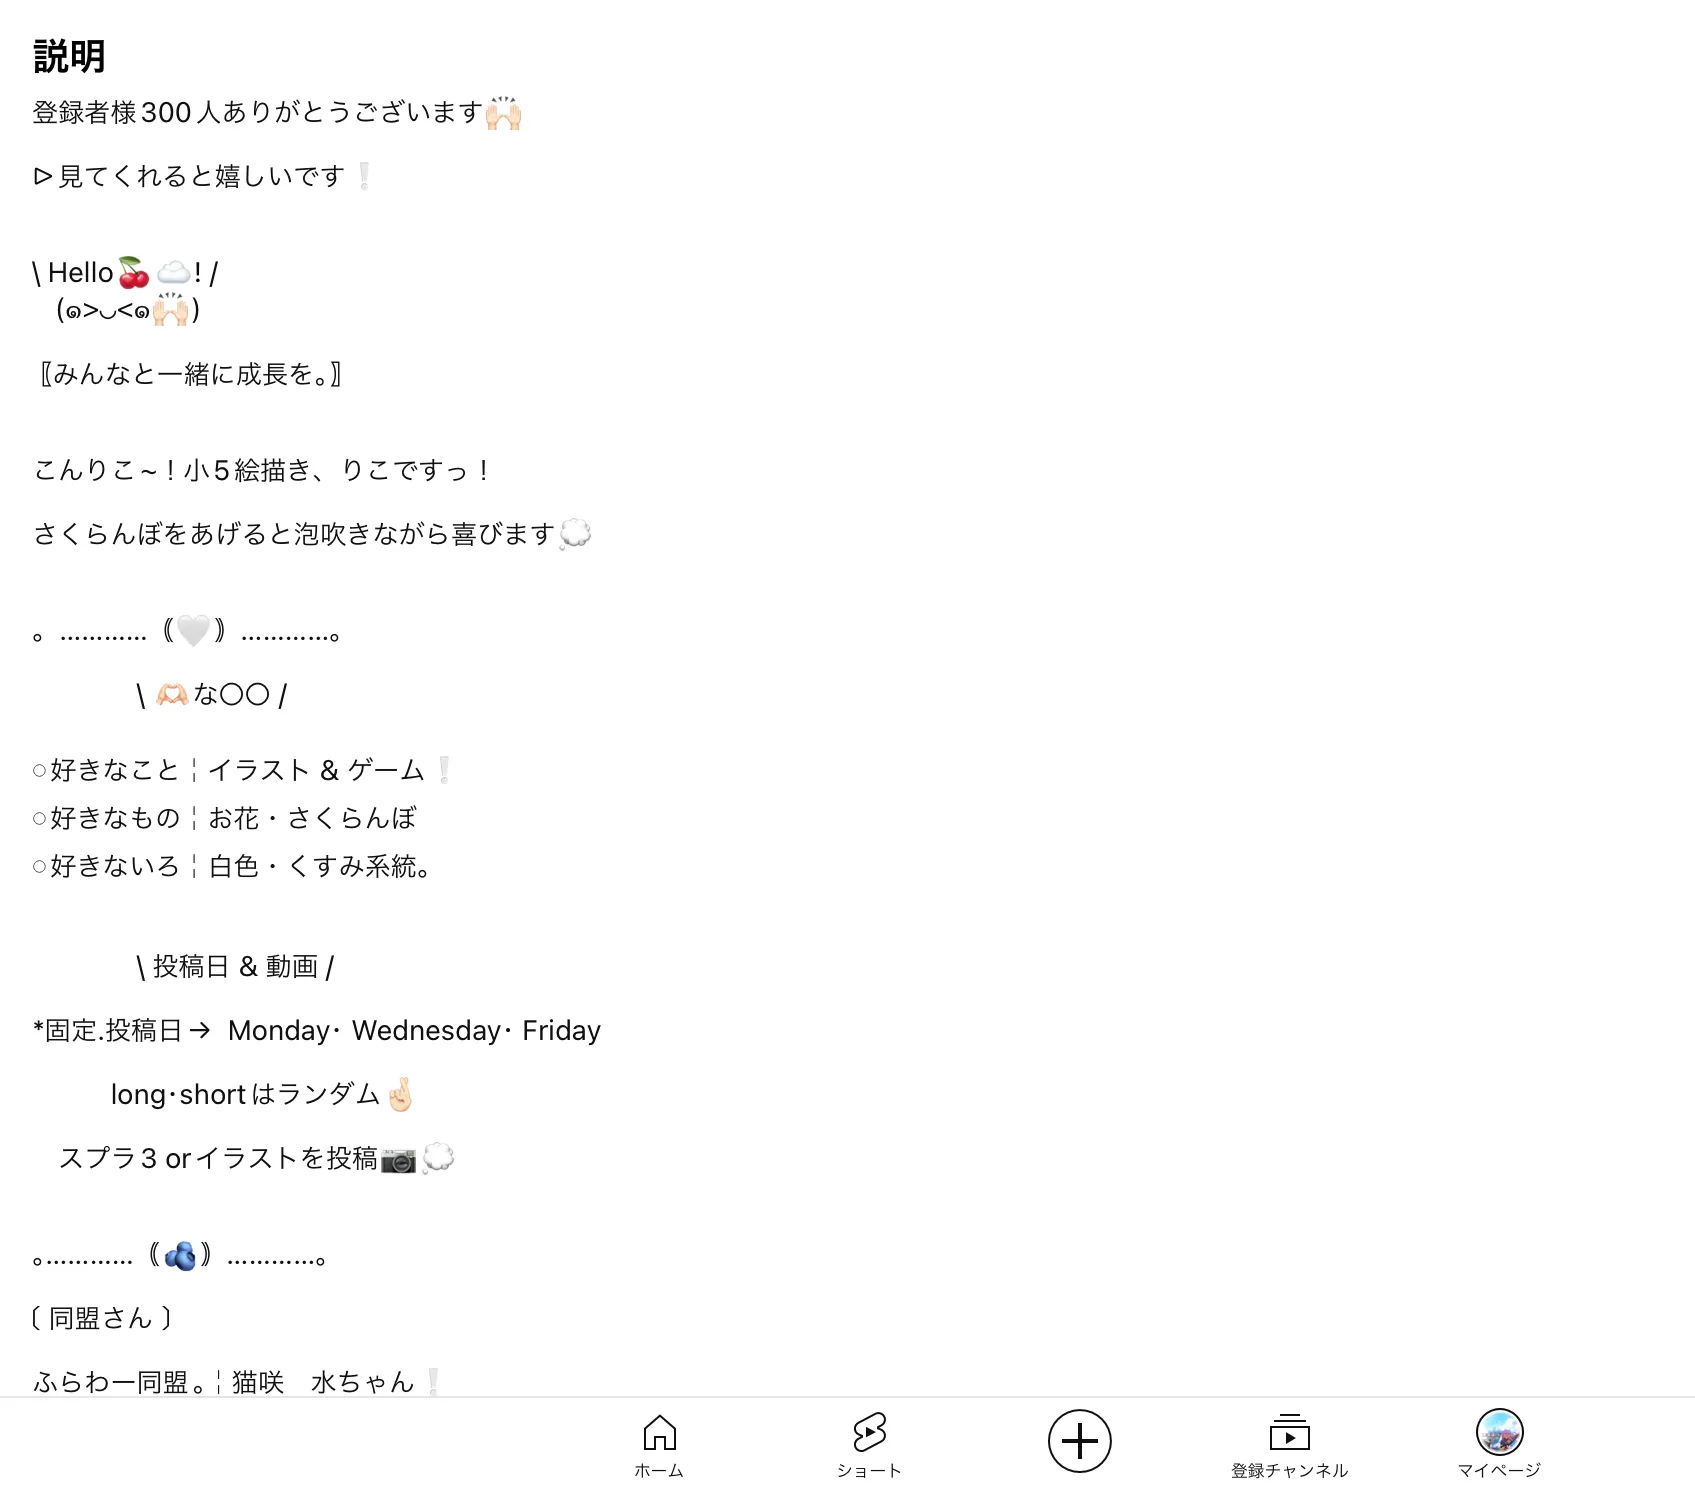Click the cherry emoji after Hello
The width and height of the screenshot is (1695, 1492).
[x=134, y=273]
